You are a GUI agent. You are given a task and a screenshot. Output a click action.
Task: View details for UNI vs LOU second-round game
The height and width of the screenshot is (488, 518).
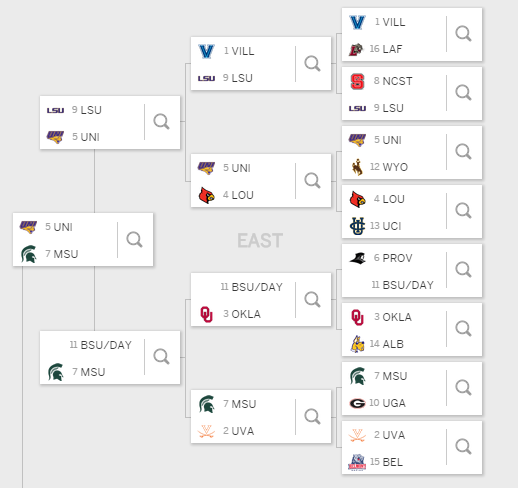coord(312,181)
